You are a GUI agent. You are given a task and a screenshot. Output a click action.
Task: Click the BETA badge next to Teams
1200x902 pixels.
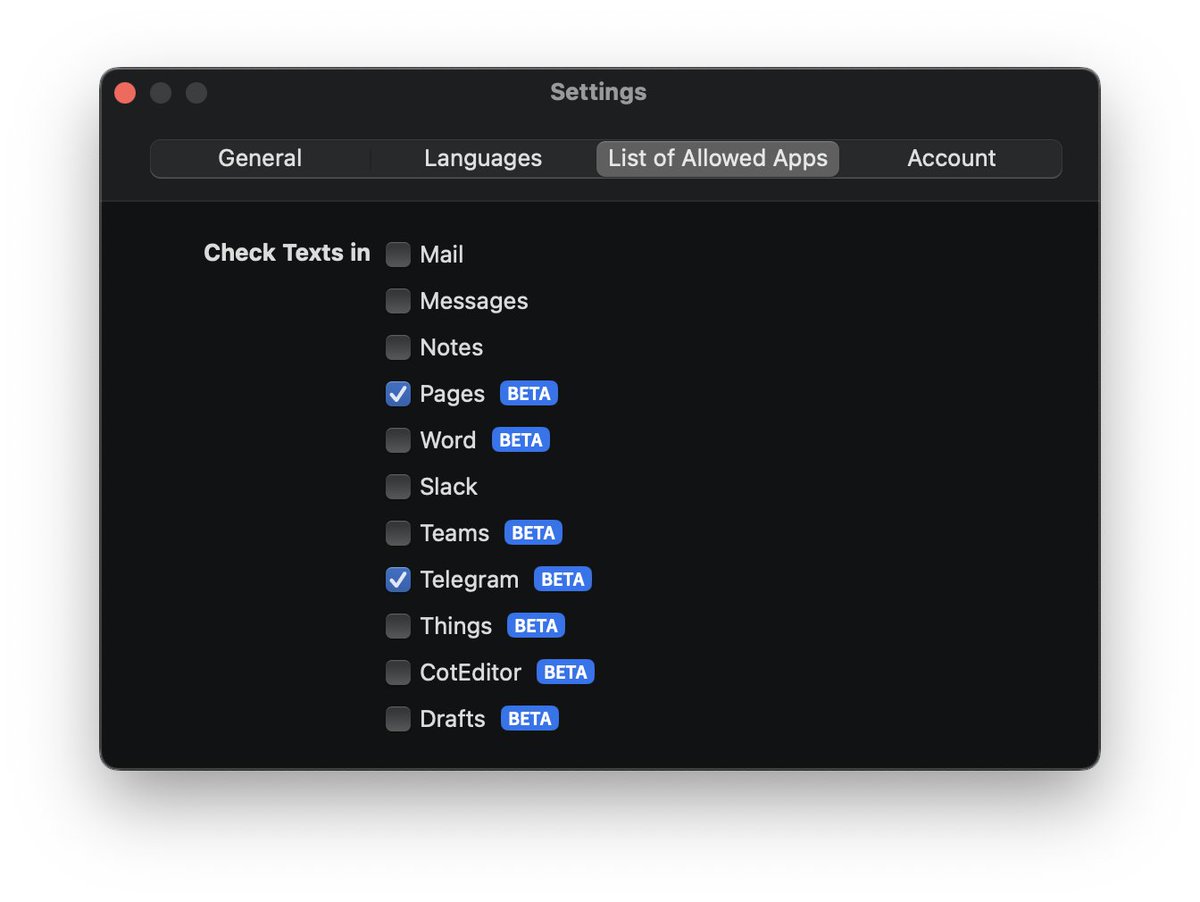[533, 533]
